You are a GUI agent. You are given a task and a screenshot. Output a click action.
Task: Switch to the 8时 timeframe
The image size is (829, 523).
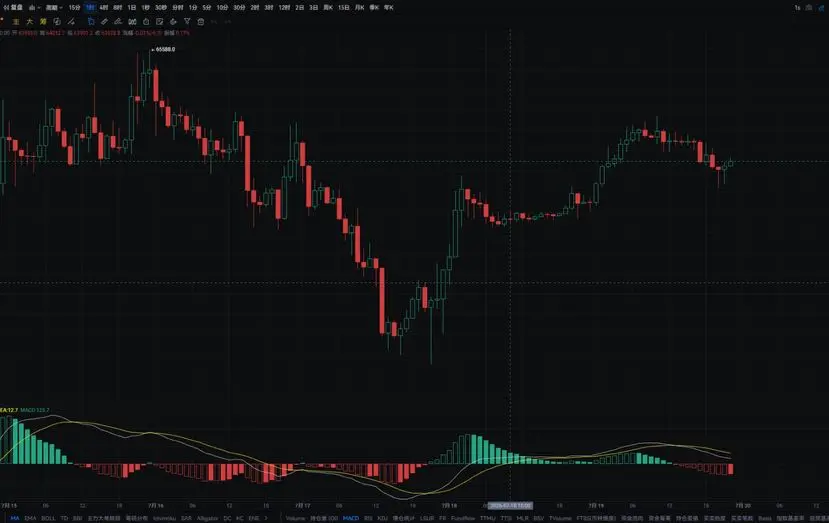click(x=117, y=7)
